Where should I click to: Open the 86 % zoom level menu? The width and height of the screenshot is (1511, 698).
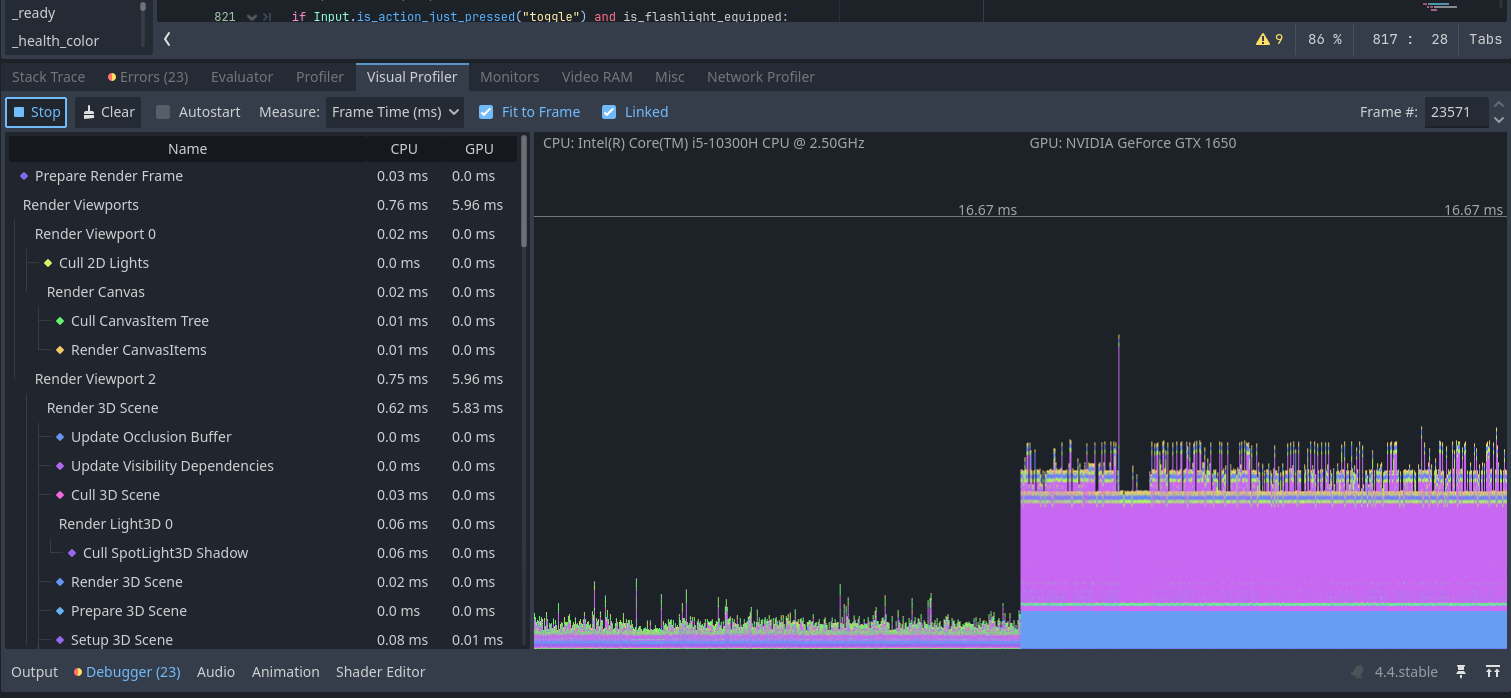tap(1323, 39)
